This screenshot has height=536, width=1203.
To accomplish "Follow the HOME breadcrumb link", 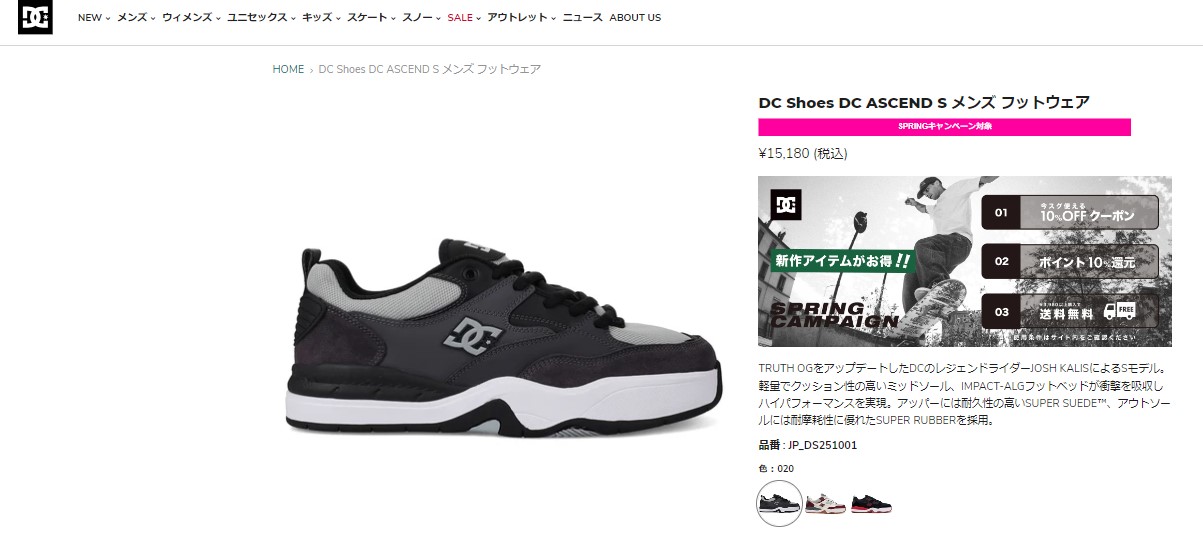I will tap(288, 70).
